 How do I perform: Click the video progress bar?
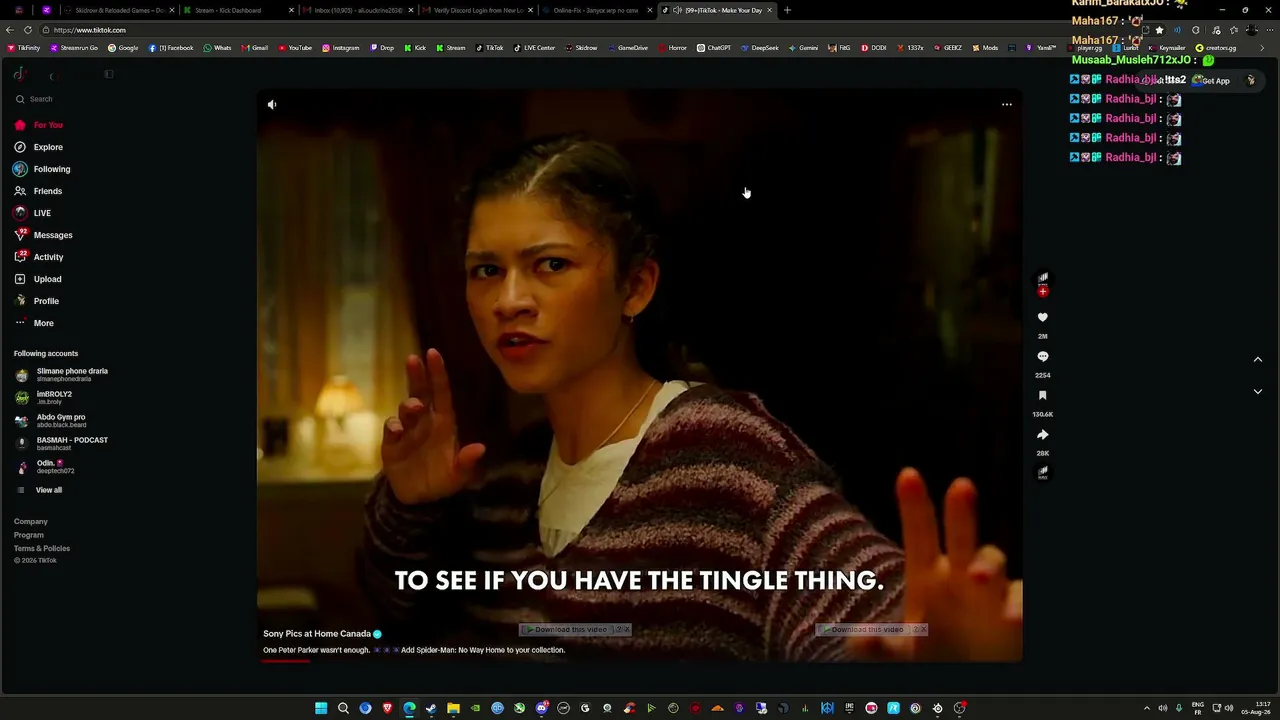(640, 661)
